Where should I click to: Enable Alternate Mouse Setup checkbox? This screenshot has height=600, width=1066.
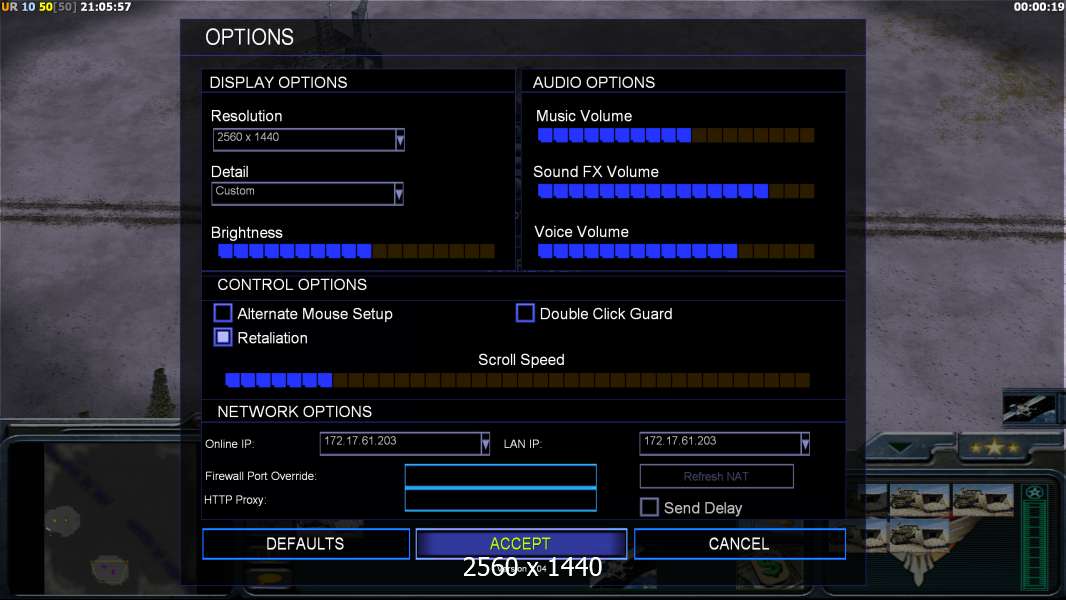[x=223, y=313]
